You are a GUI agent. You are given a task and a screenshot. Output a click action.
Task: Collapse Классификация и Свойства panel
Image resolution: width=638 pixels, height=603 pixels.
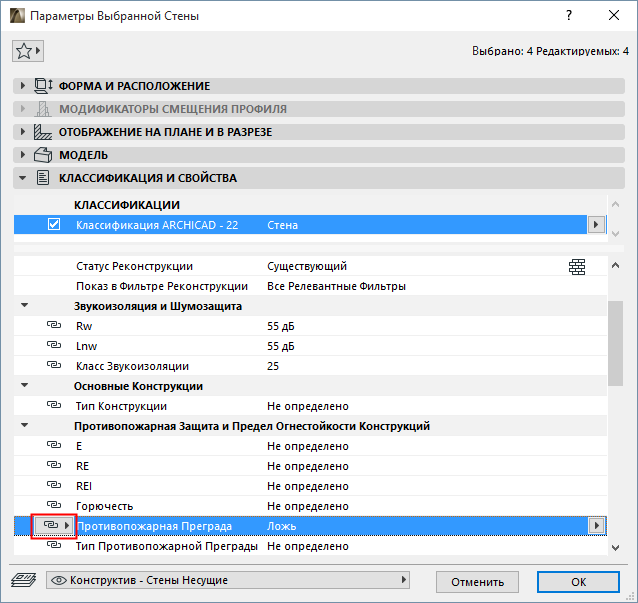coord(23,178)
